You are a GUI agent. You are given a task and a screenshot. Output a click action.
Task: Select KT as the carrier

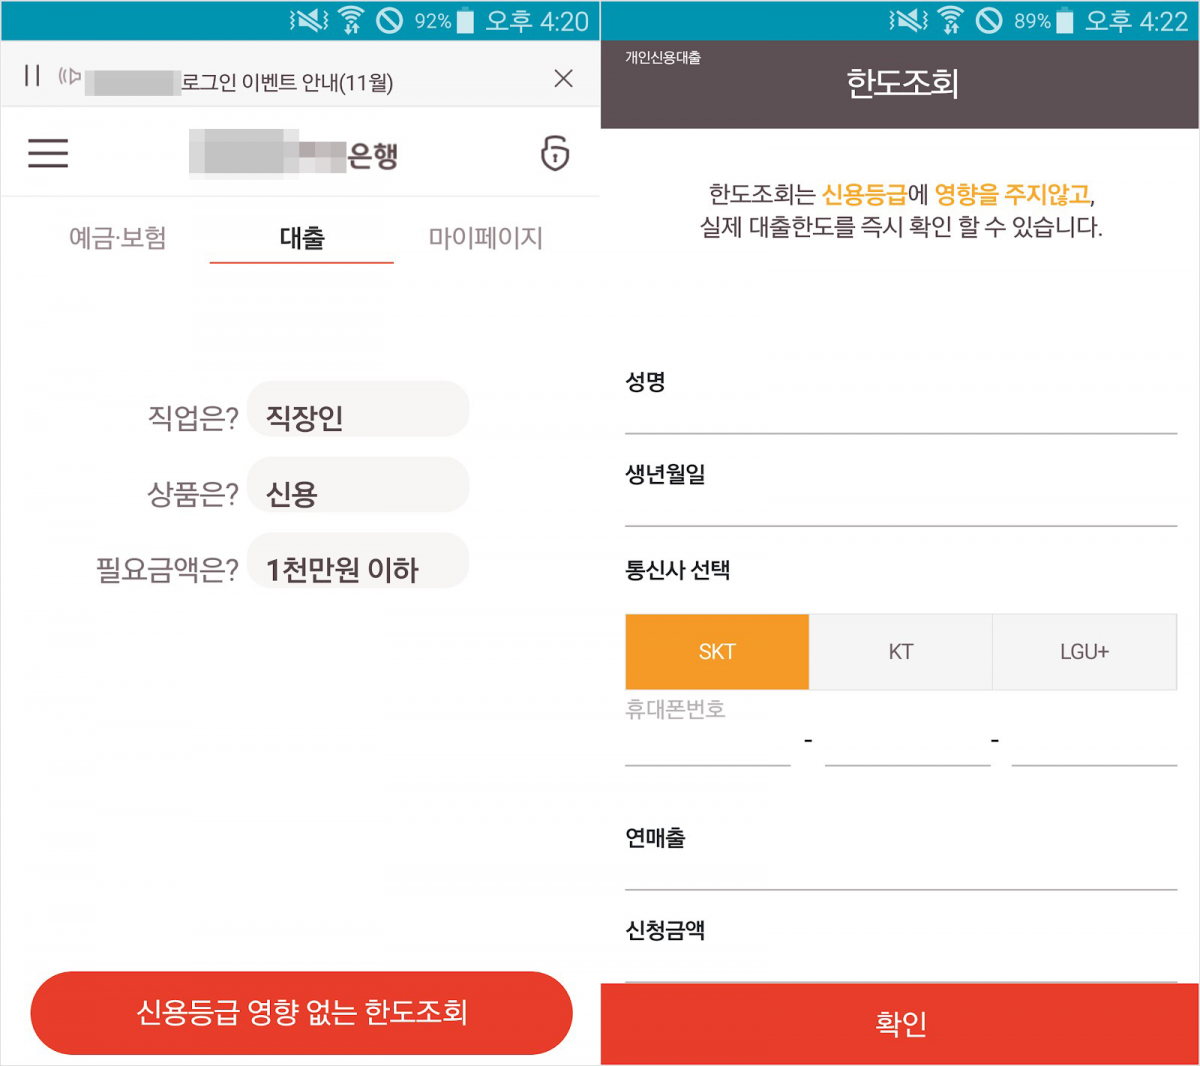900,651
